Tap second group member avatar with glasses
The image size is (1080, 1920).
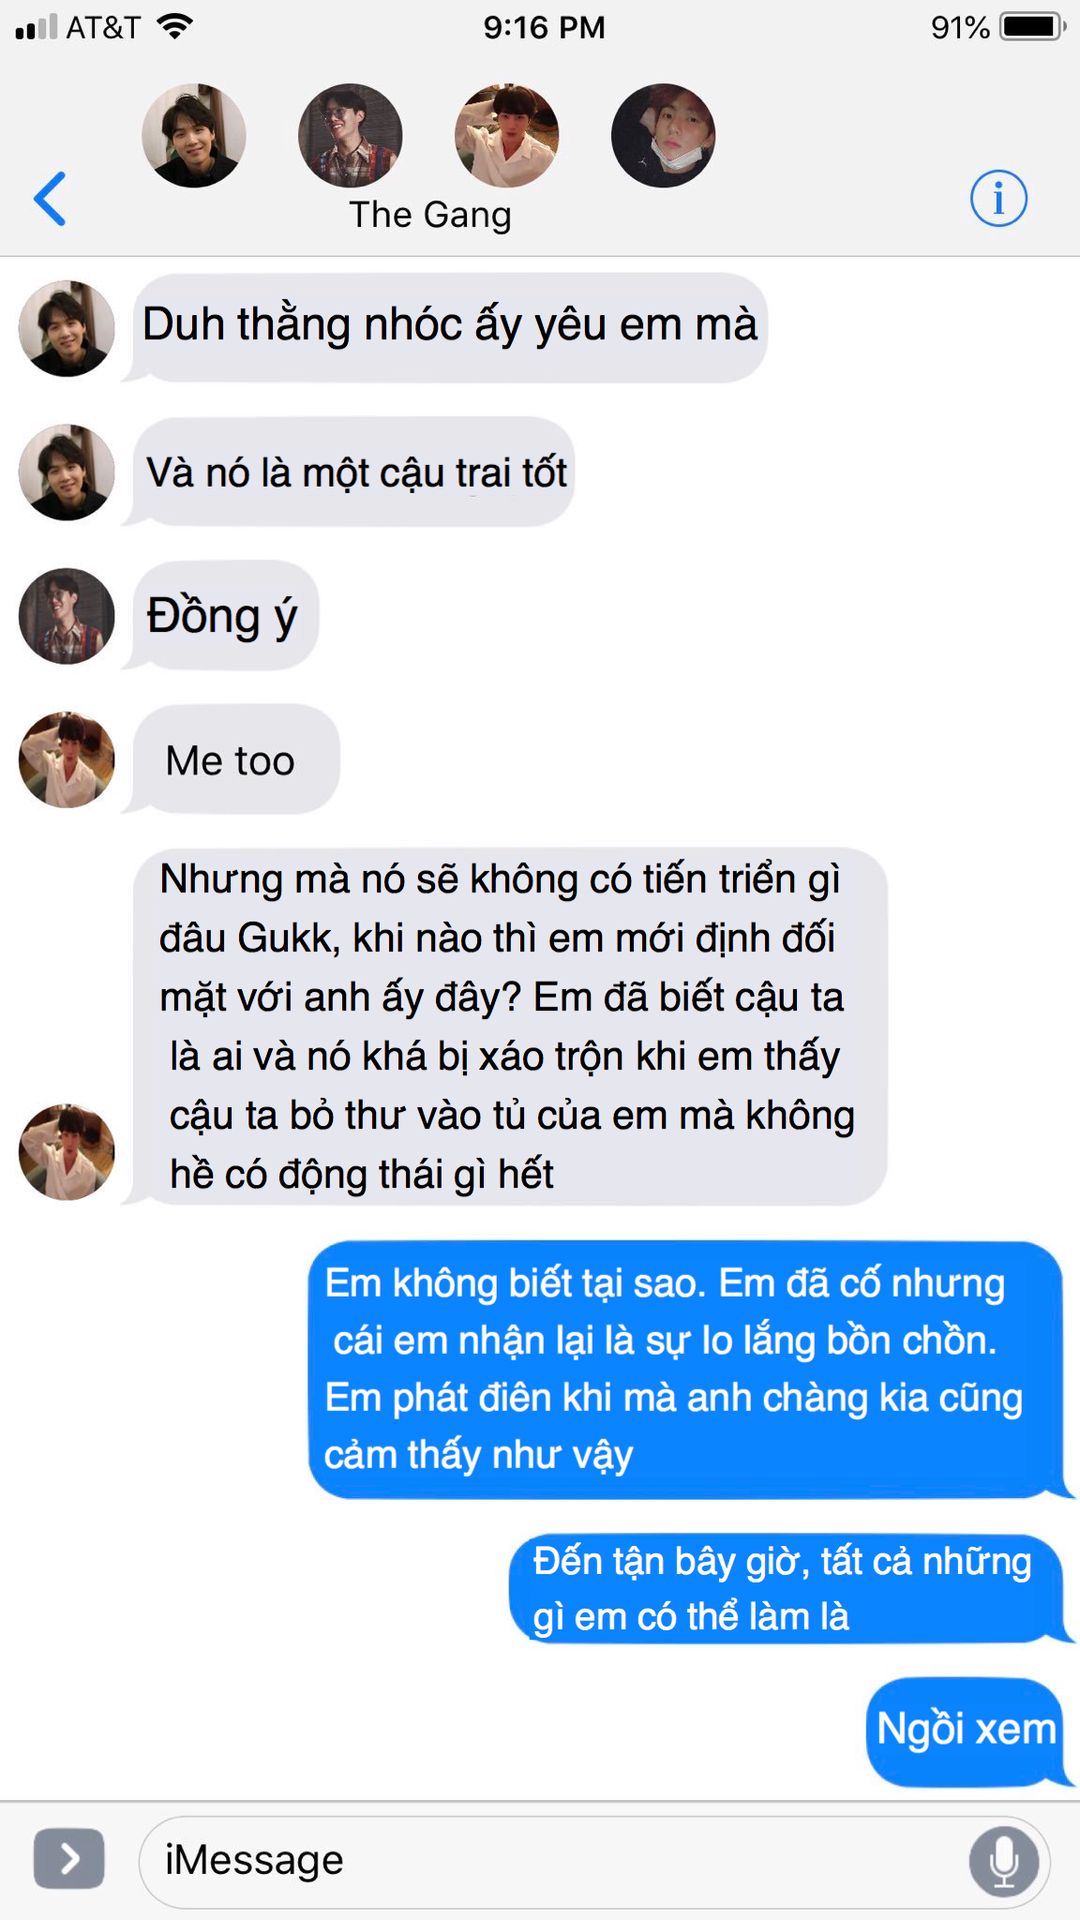[350, 136]
